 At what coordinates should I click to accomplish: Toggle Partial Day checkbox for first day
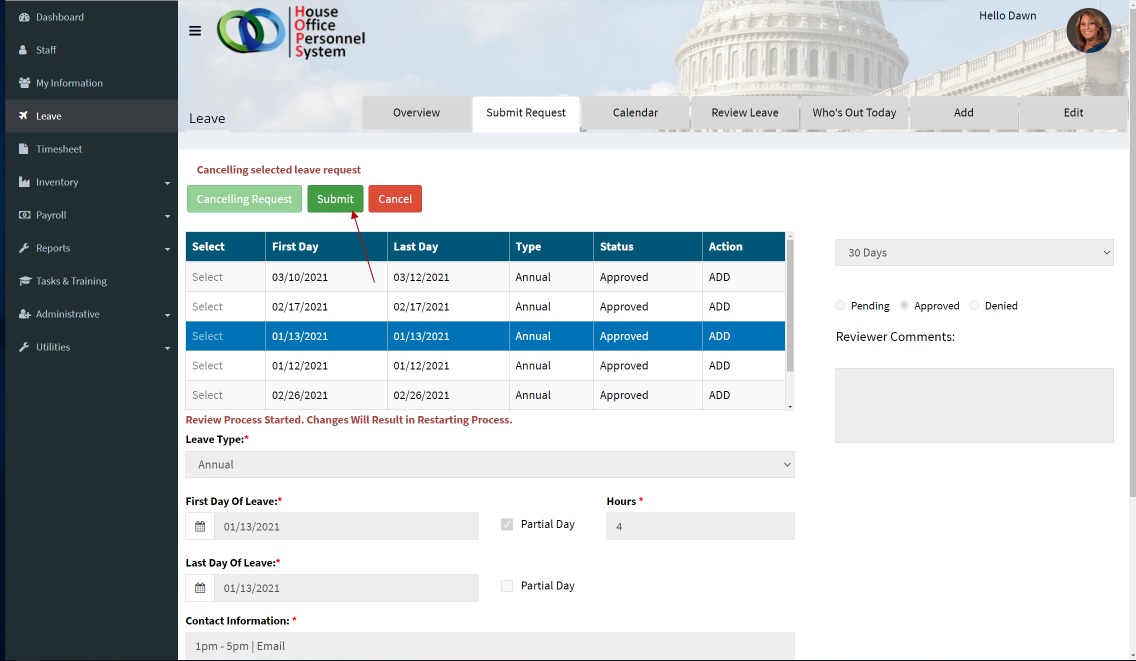click(x=507, y=524)
